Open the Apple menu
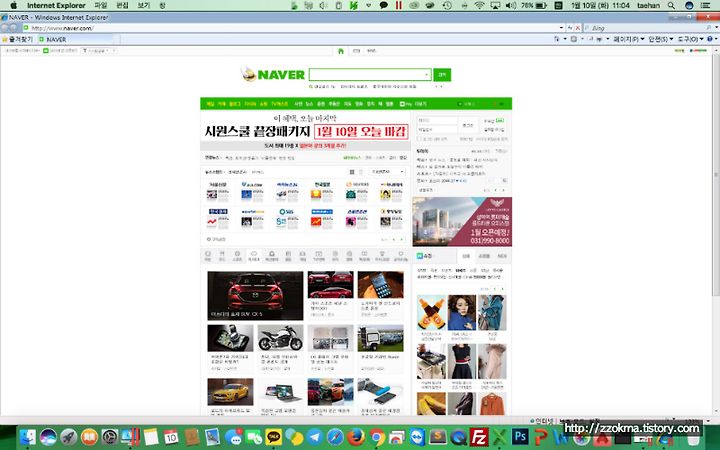This screenshot has width=720, height=450. [13, 6]
